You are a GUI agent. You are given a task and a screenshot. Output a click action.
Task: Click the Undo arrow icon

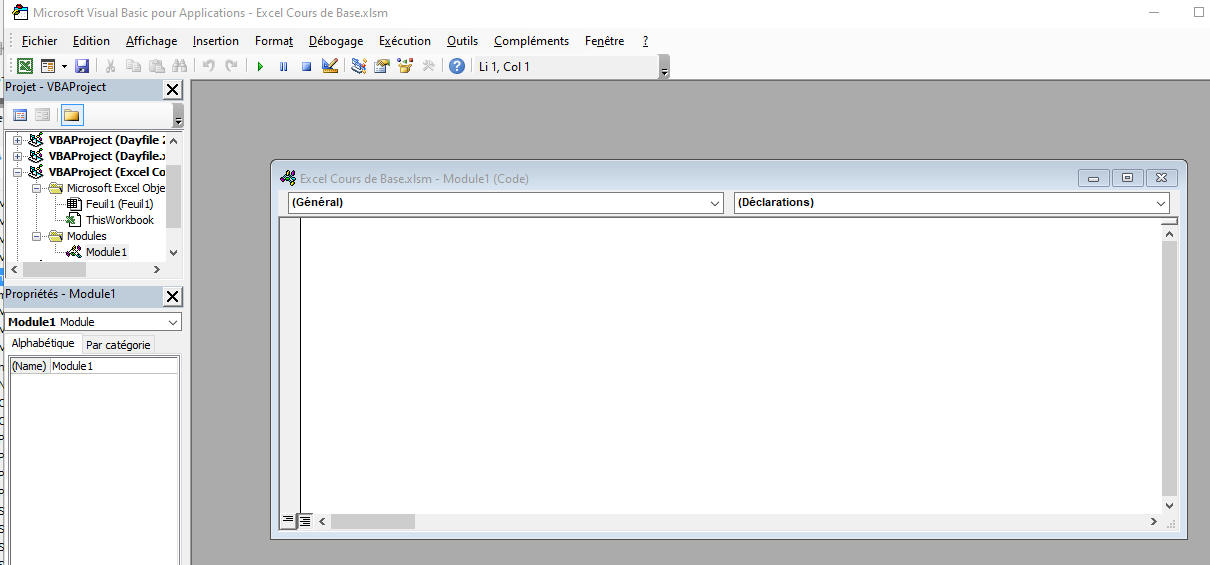coord(209,66)
